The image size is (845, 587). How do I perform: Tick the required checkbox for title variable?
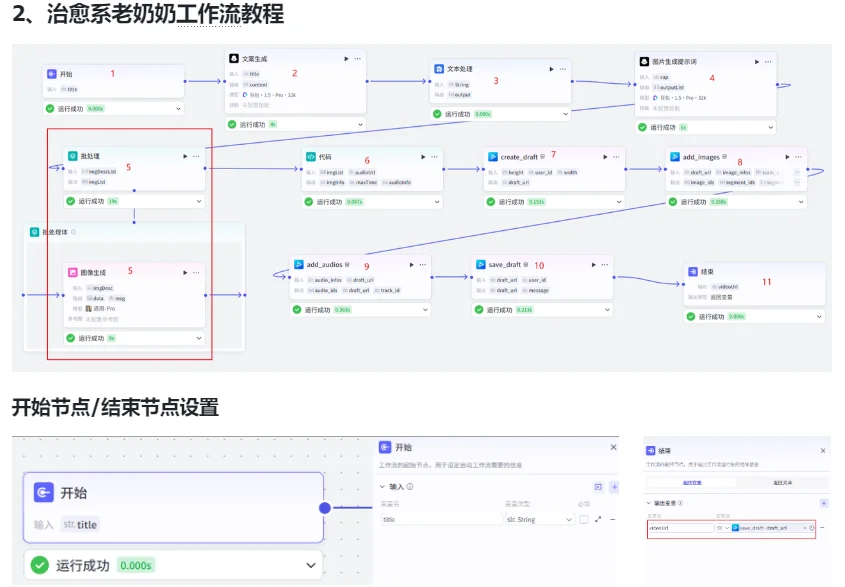[x=584, y=519]
